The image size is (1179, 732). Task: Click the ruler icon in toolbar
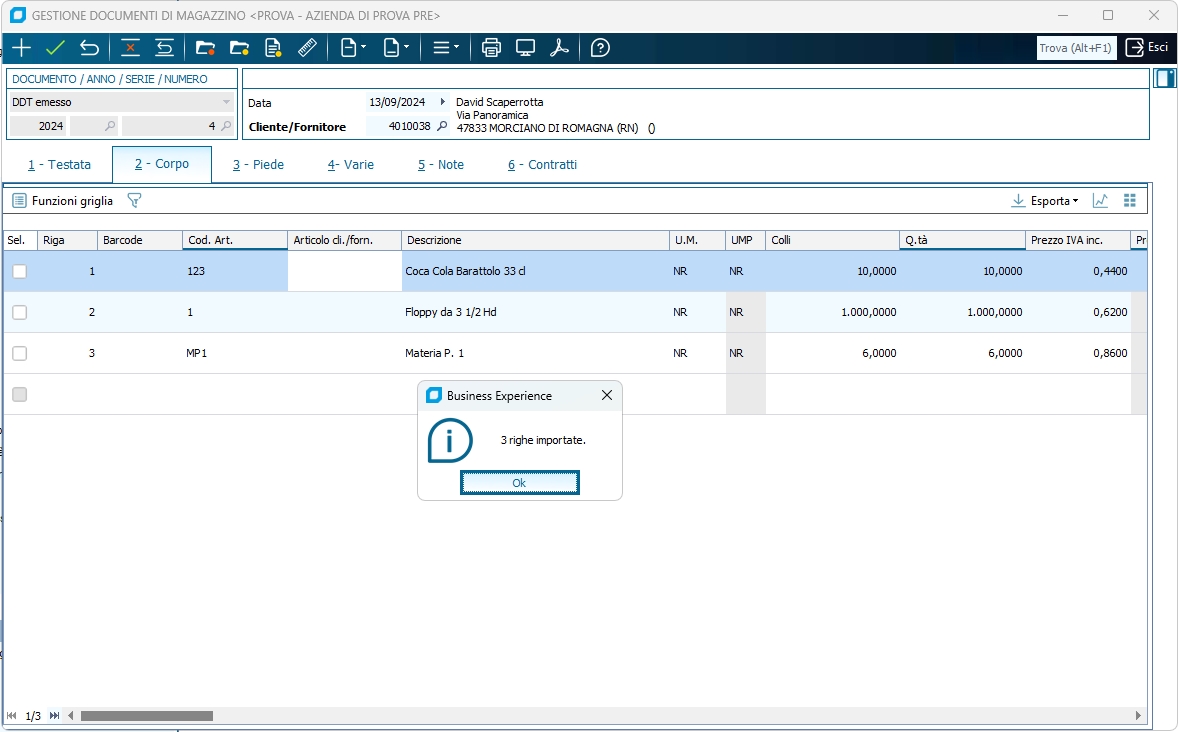click(307, 48)
